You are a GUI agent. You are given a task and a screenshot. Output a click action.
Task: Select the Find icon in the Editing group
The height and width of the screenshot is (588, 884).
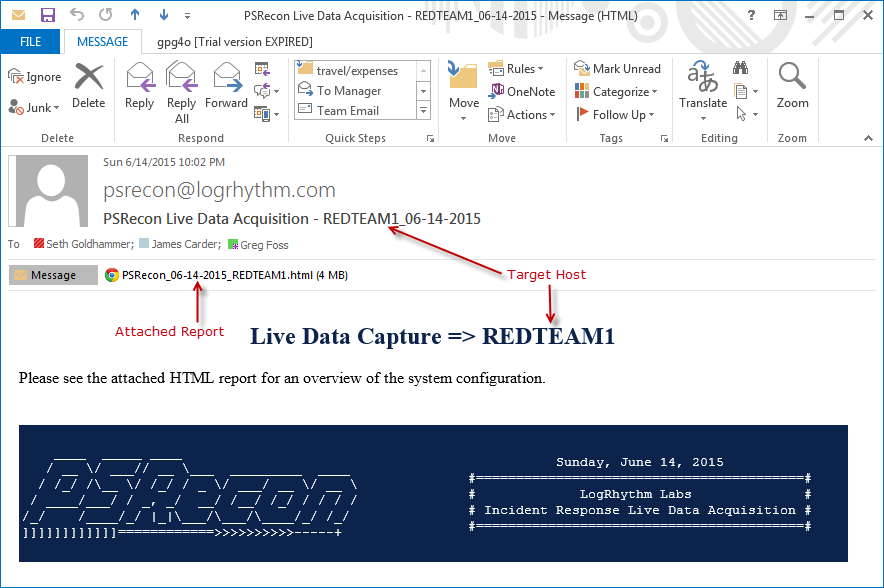point(740,68)
